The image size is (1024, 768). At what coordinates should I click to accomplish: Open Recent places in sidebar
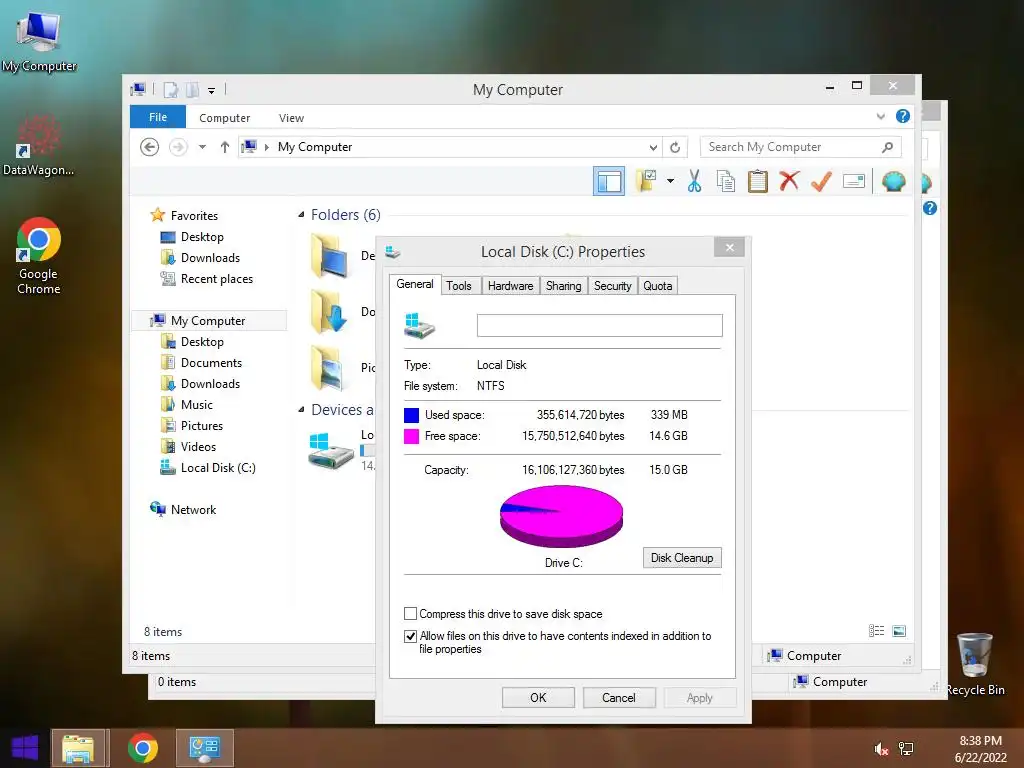click(x=216, y=279)
